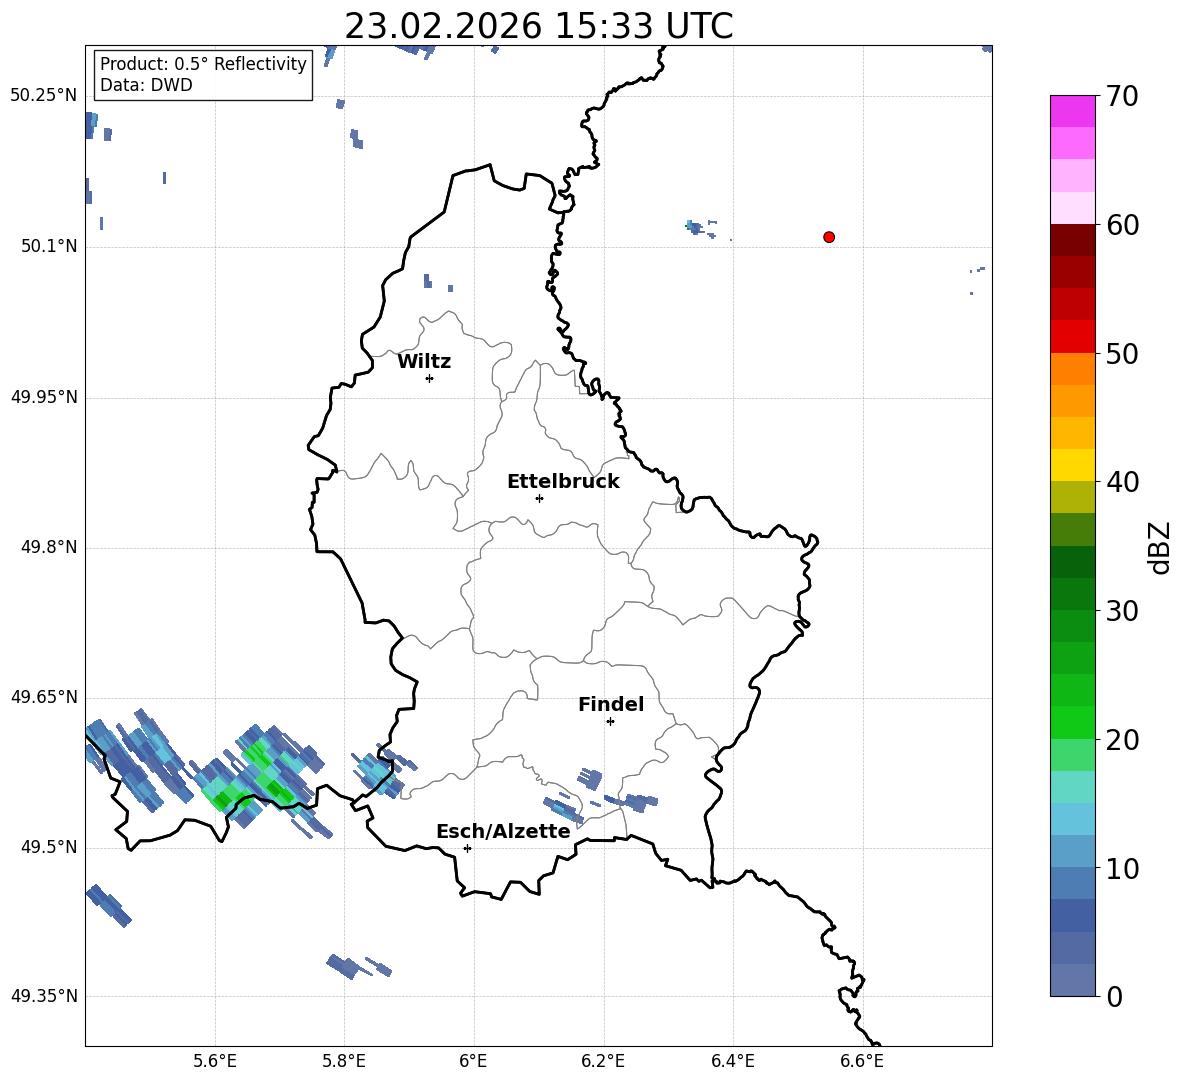
Task: Click the red dot marker east of Luxembourg
Action: click(829, 237)
